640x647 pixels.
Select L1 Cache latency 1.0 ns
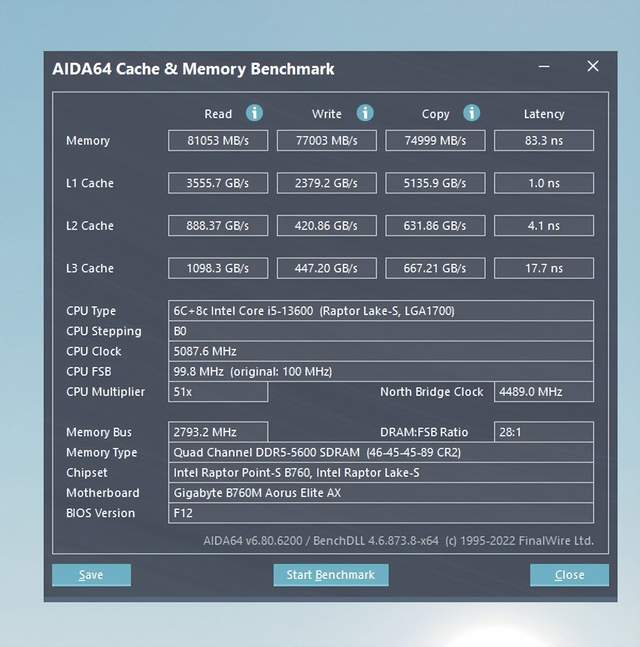[x=544, y=183]
